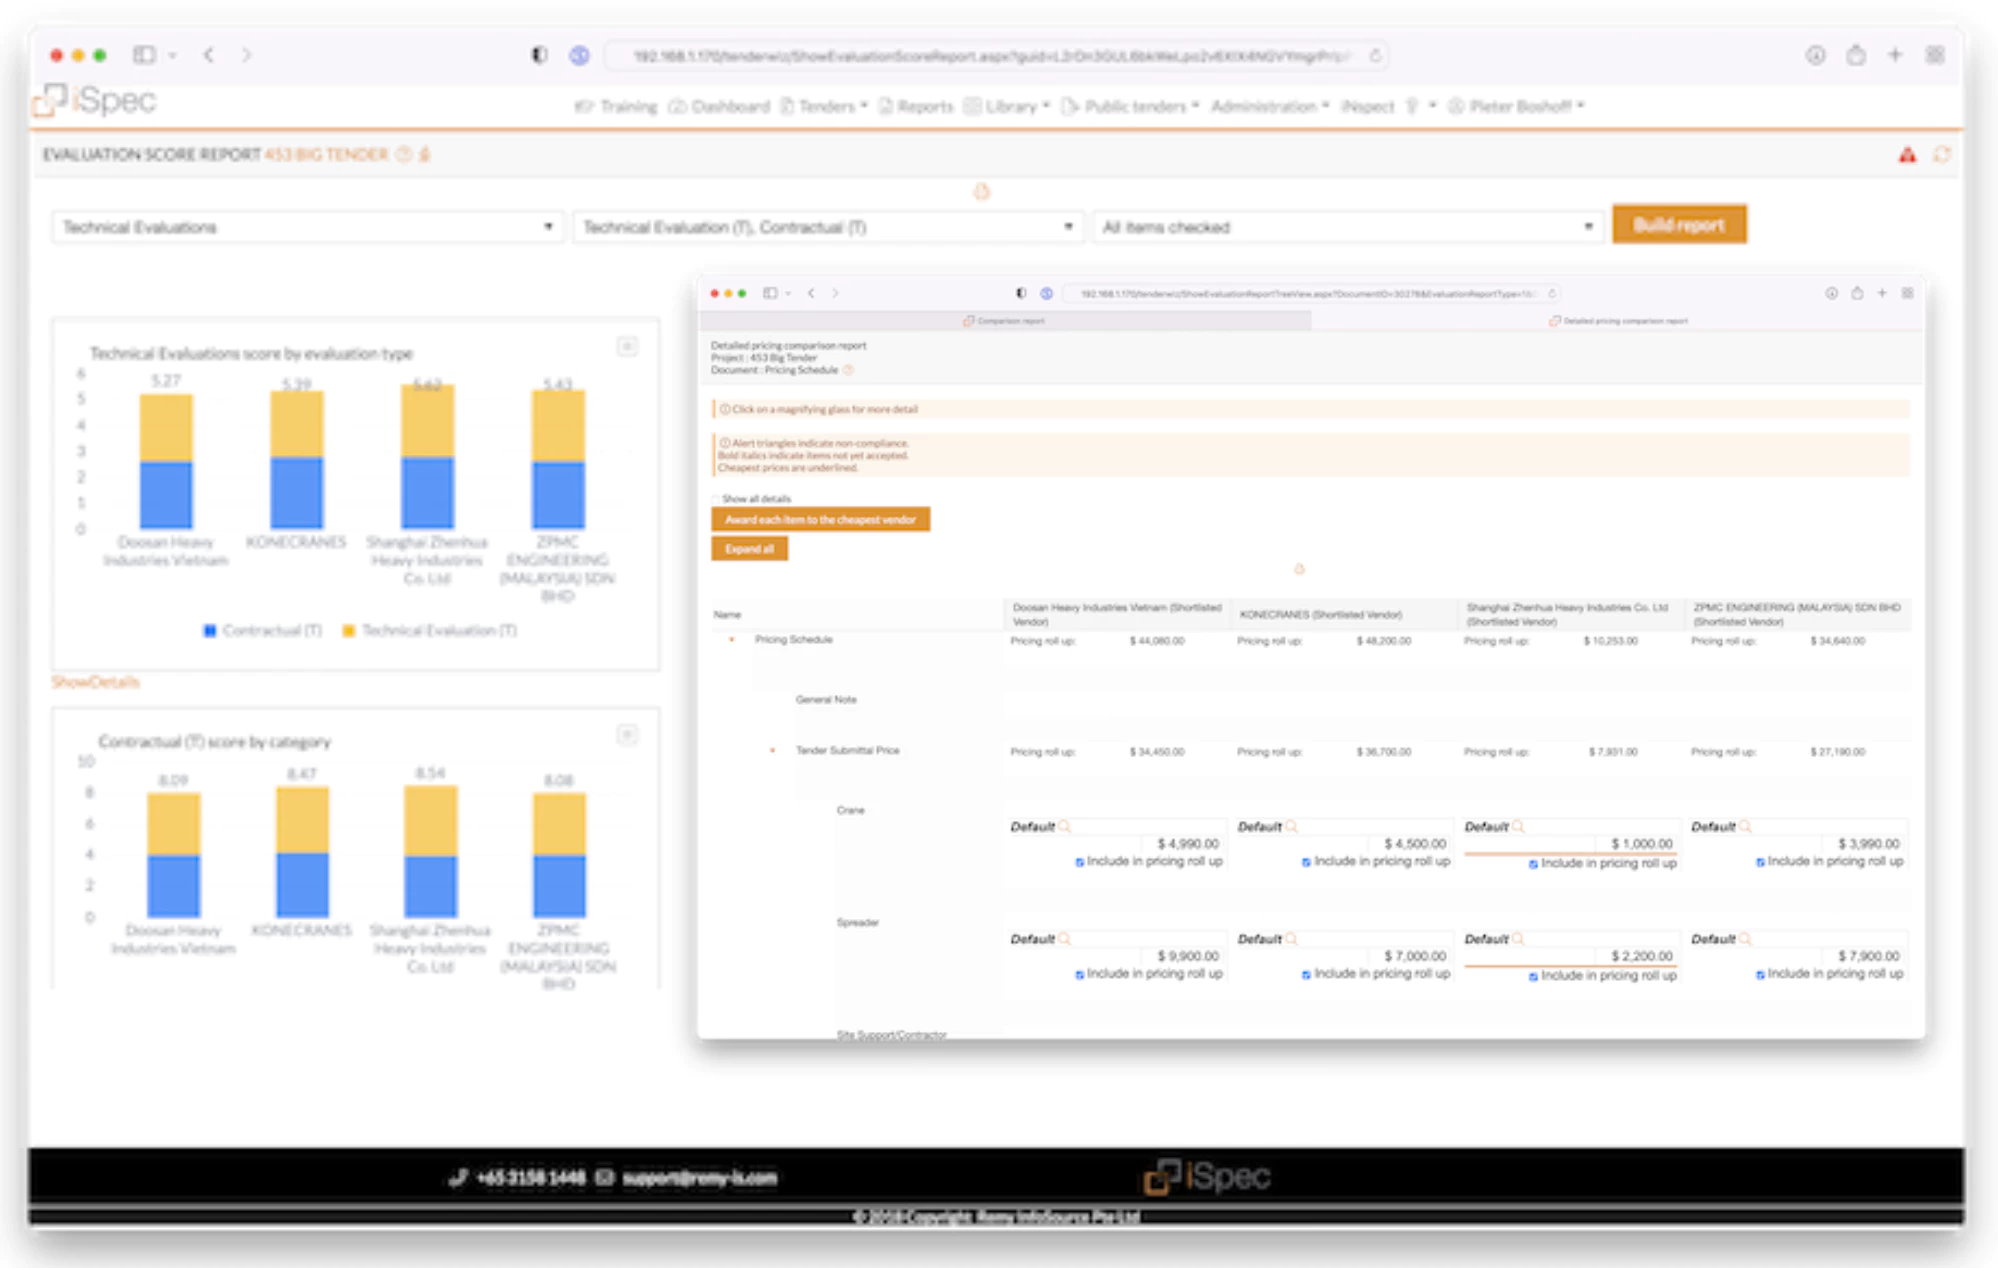The height and width of the screenshot is (1268, 1998).
Task: Open magnifying glass for KONECRANES Crane price
Action: click(x=1292, y=826)
